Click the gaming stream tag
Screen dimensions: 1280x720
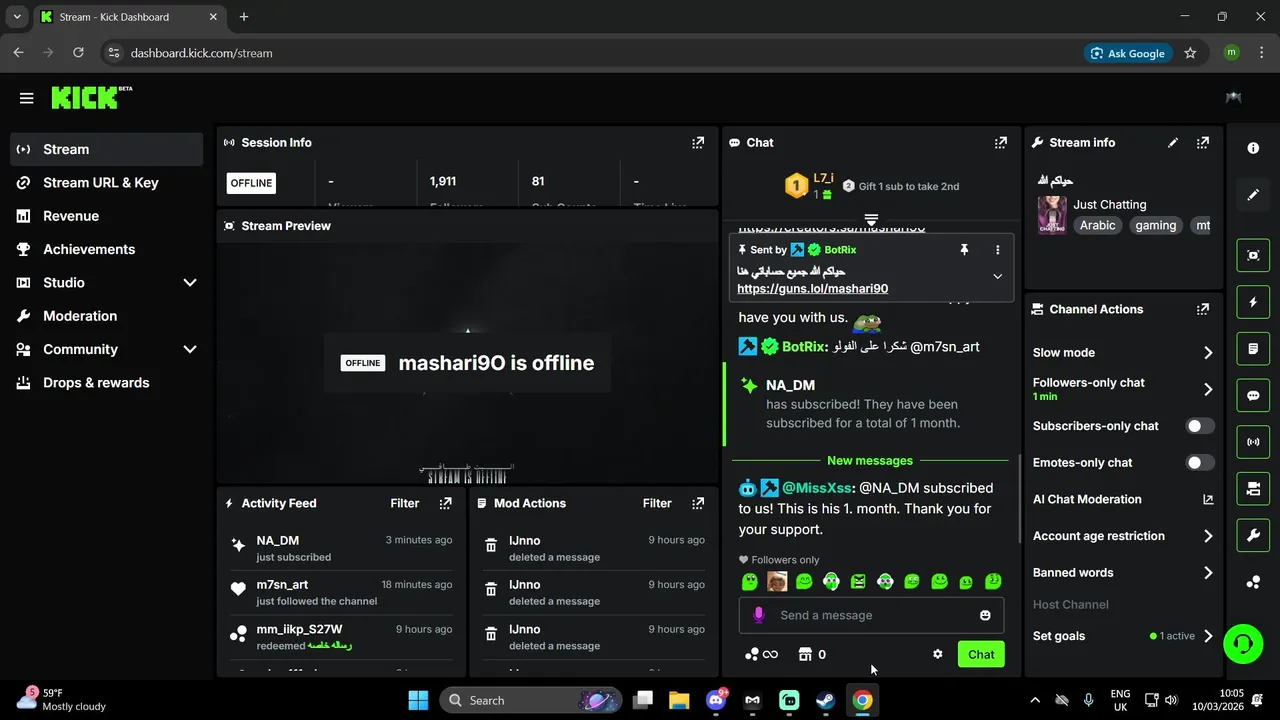click(x=1155, y=226)
